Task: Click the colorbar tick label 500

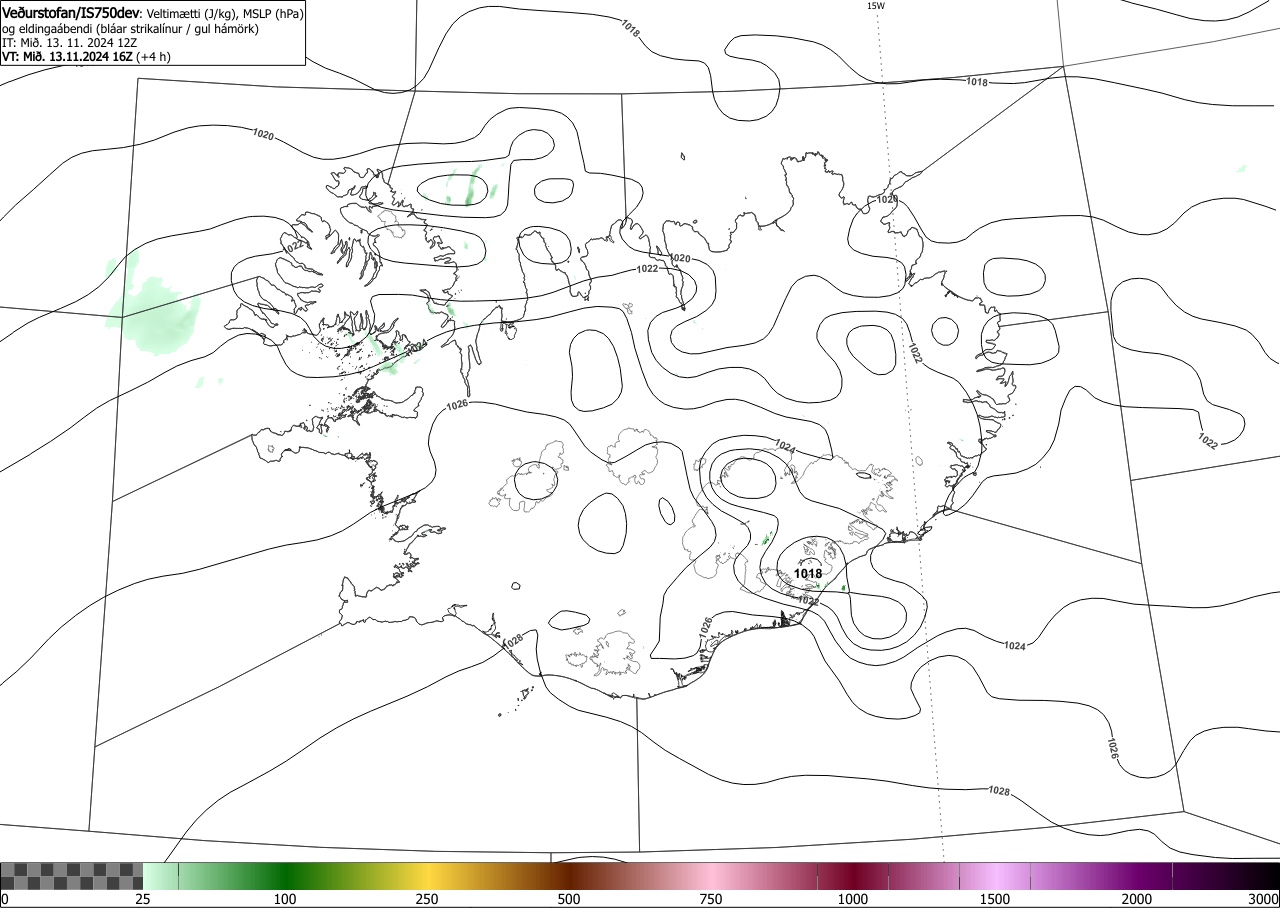Action: 569,899
